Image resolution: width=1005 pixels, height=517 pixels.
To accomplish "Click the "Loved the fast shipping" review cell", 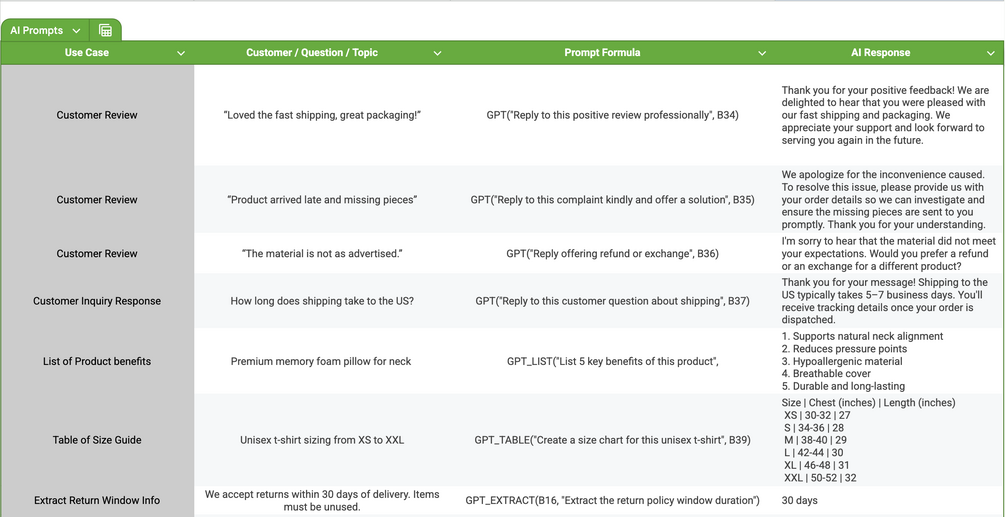I will coord(322,115).
